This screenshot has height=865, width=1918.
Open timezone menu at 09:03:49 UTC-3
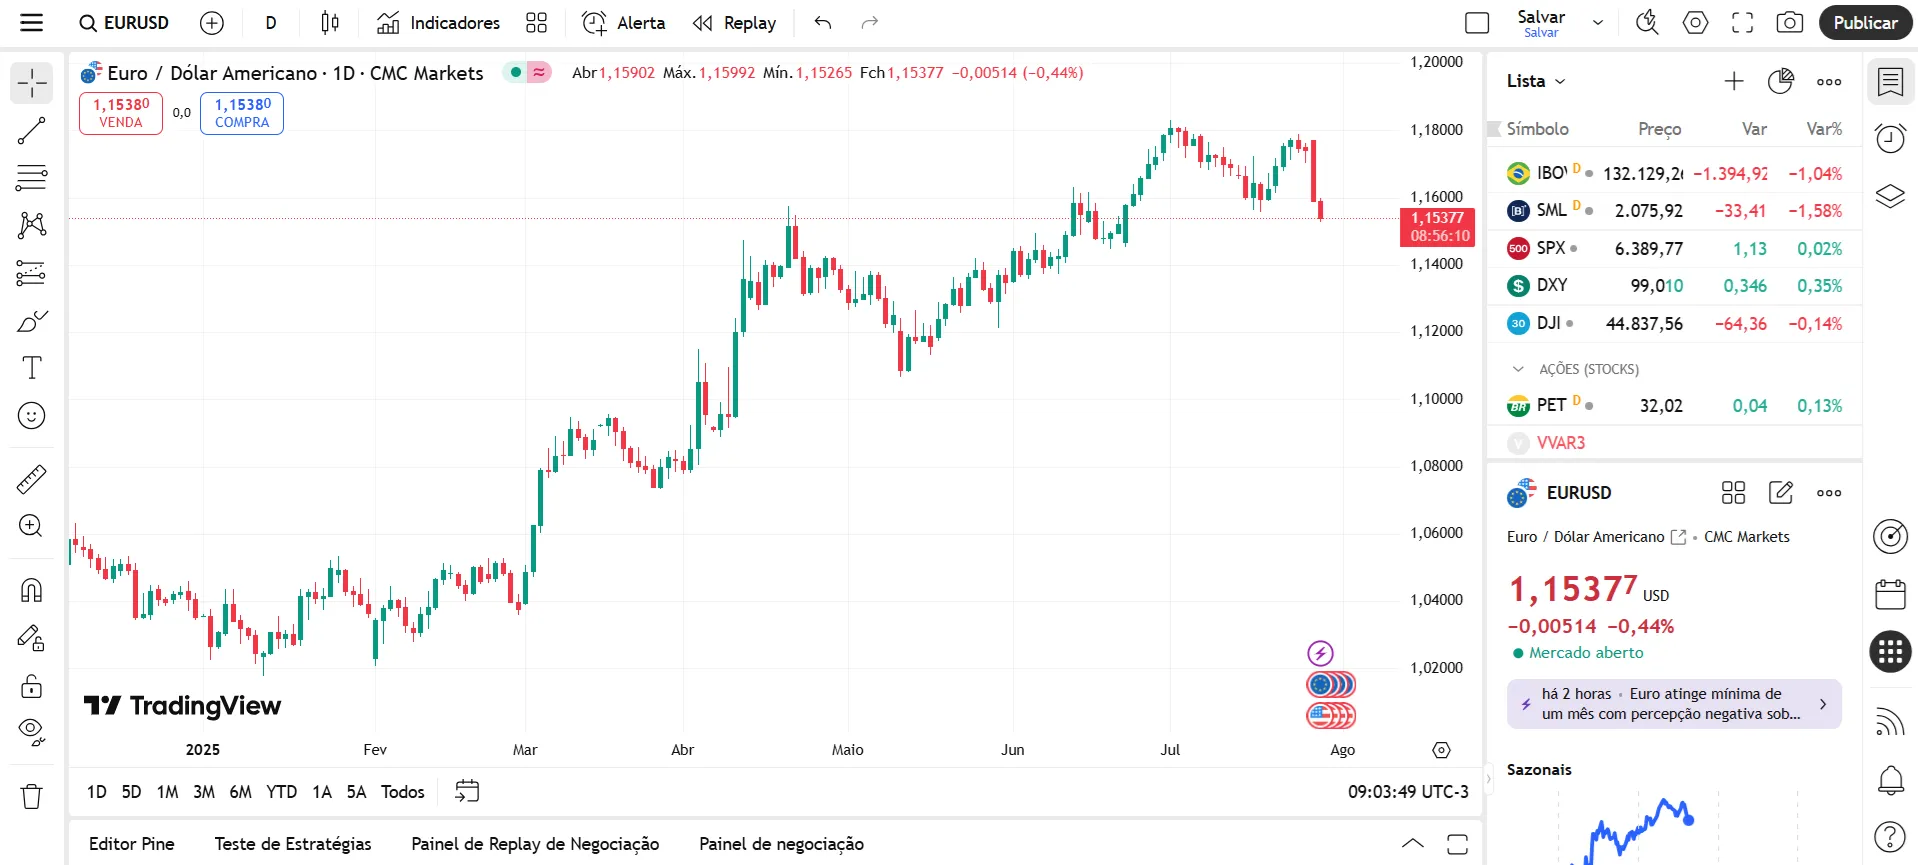click(x=1408, y=792)
